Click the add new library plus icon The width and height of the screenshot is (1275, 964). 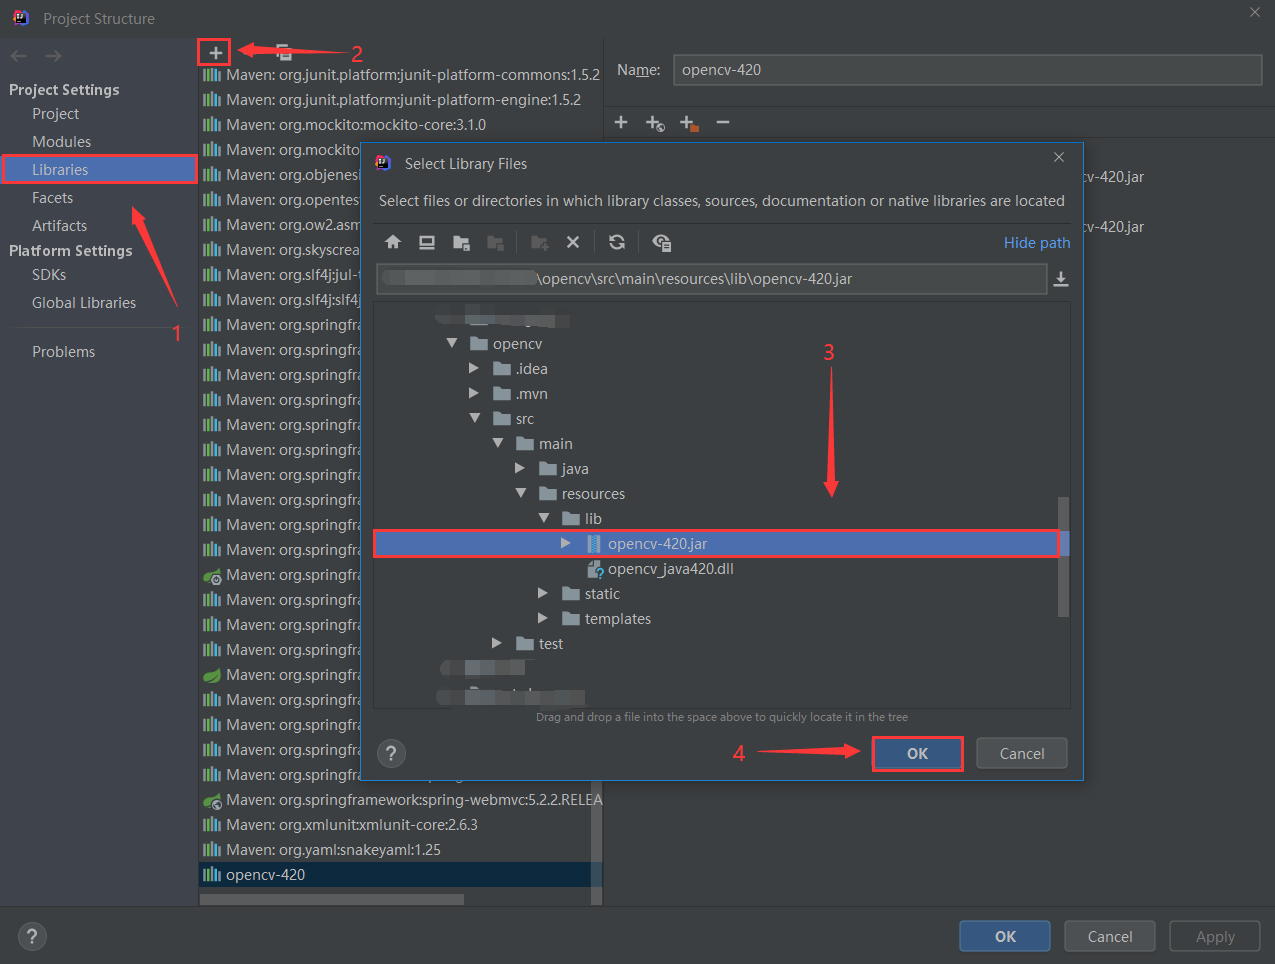click(x=215, y=52)
